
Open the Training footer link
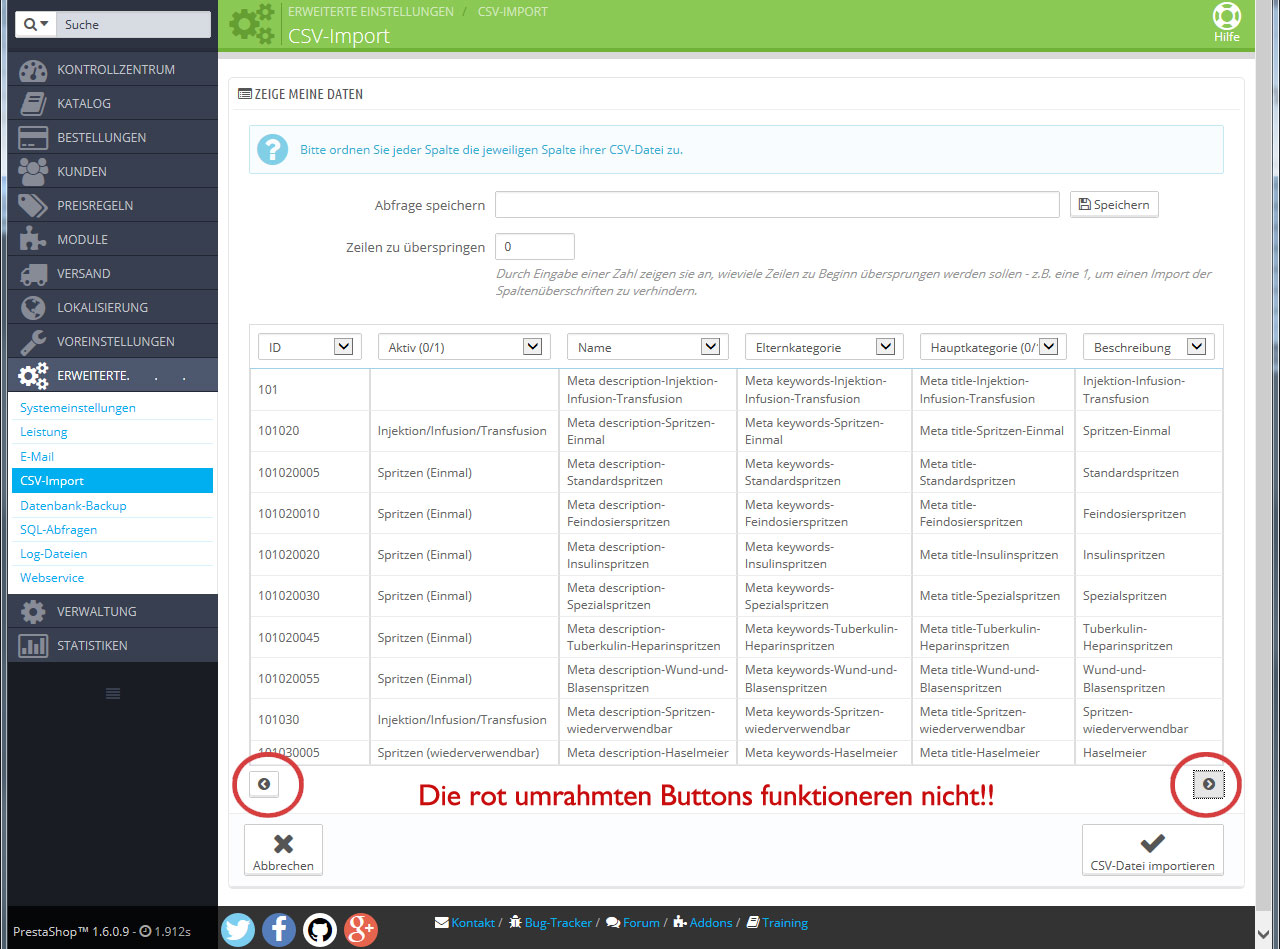point(777,923)
